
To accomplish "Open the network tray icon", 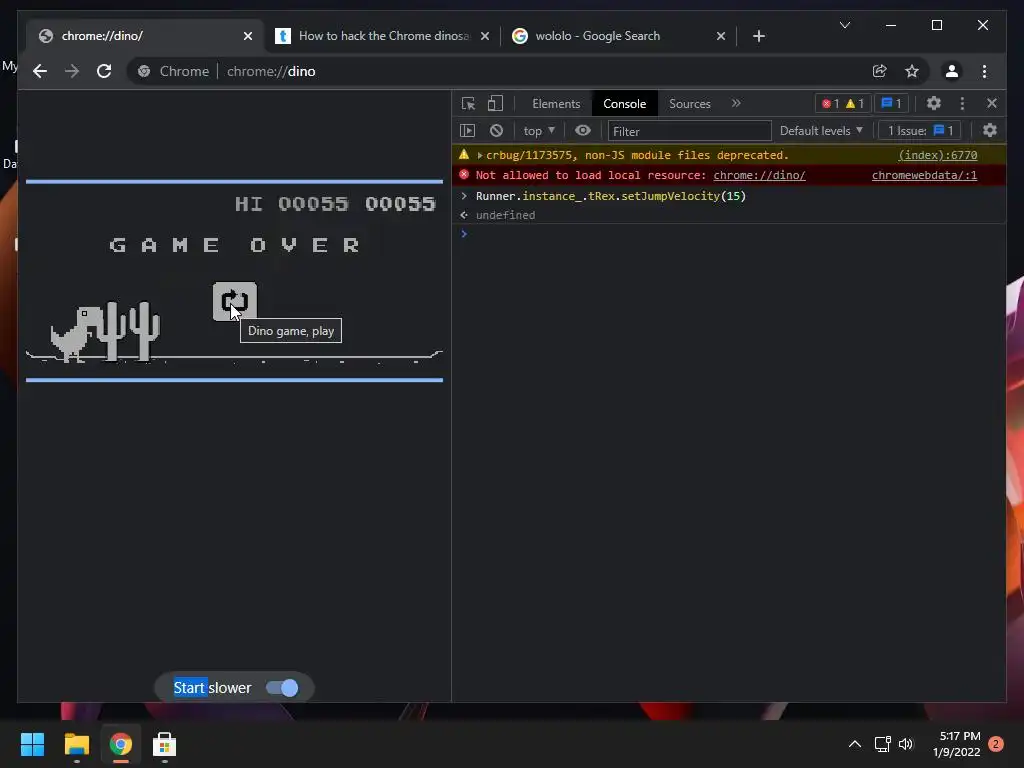I will click(882, 744).
